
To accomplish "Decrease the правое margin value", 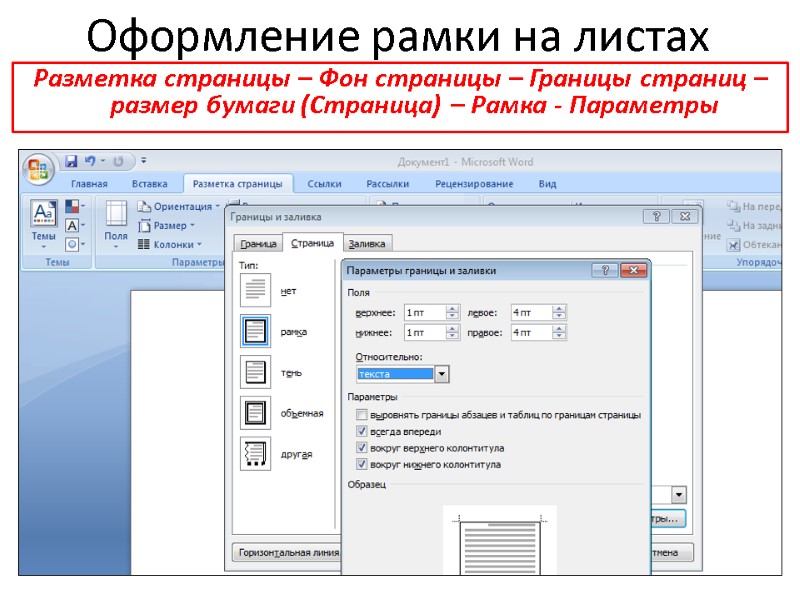I will click(x=559, y=336).
